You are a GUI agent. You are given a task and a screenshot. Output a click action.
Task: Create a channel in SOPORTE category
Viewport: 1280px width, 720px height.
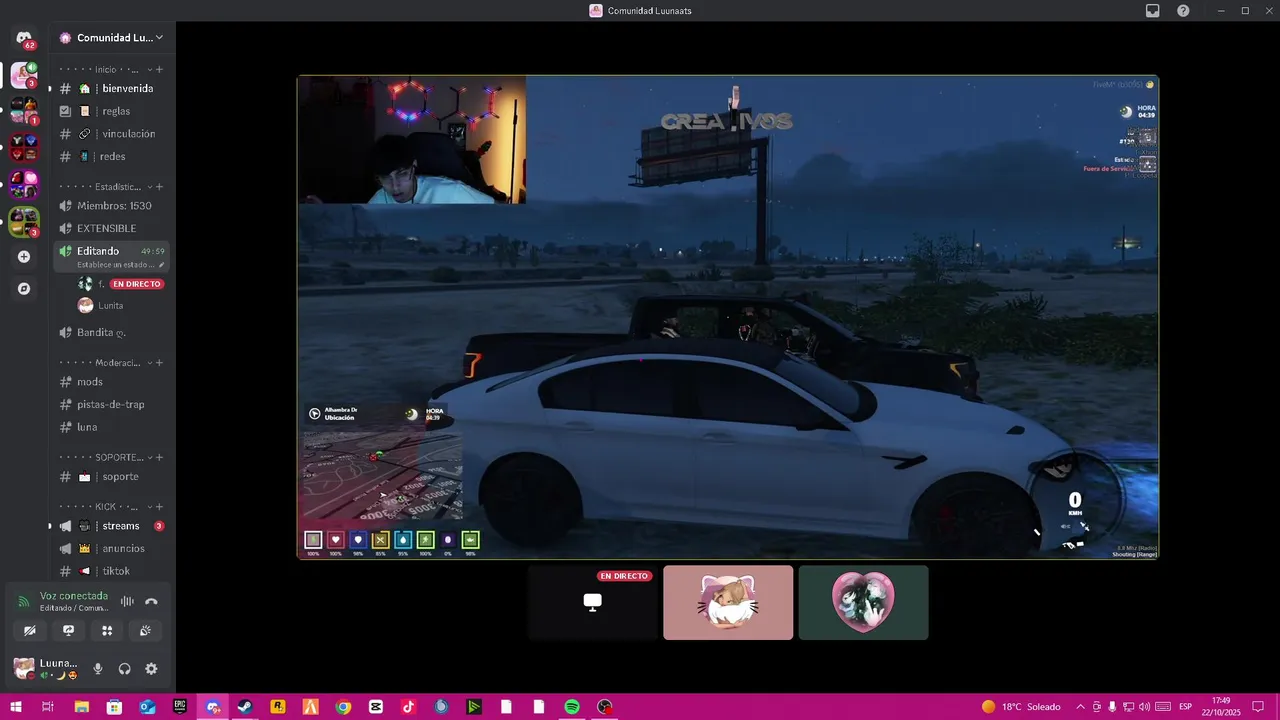(x=160, y=457)
